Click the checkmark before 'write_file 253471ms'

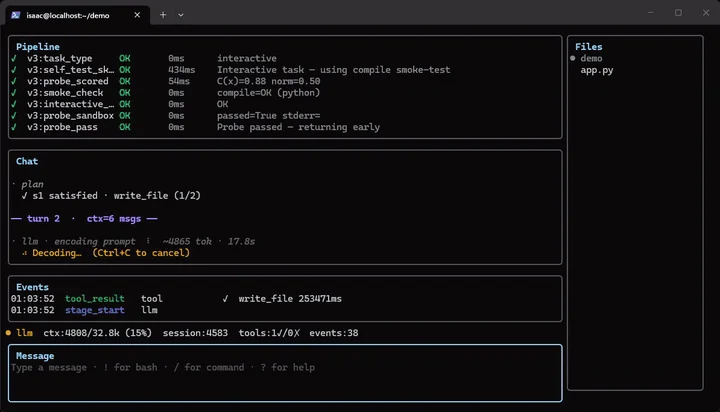(x=225, y=299)
